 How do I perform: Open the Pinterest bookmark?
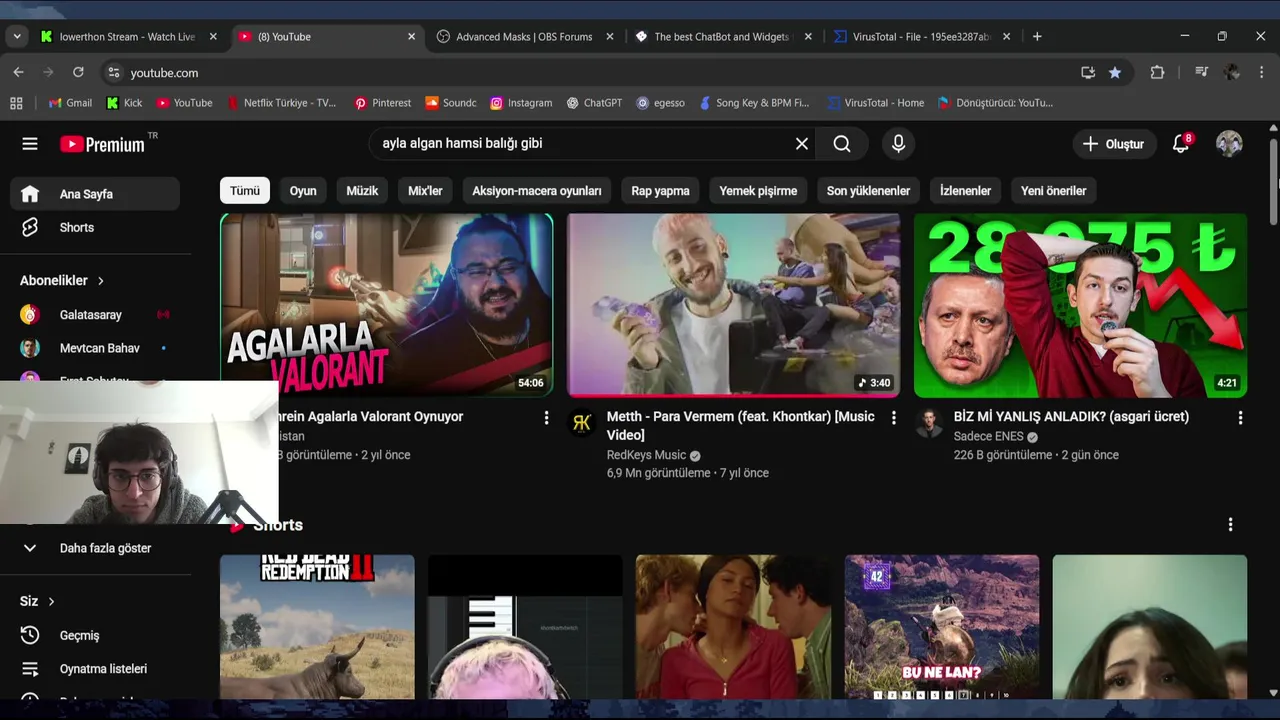pyautogui.click(x=382, y=103)
